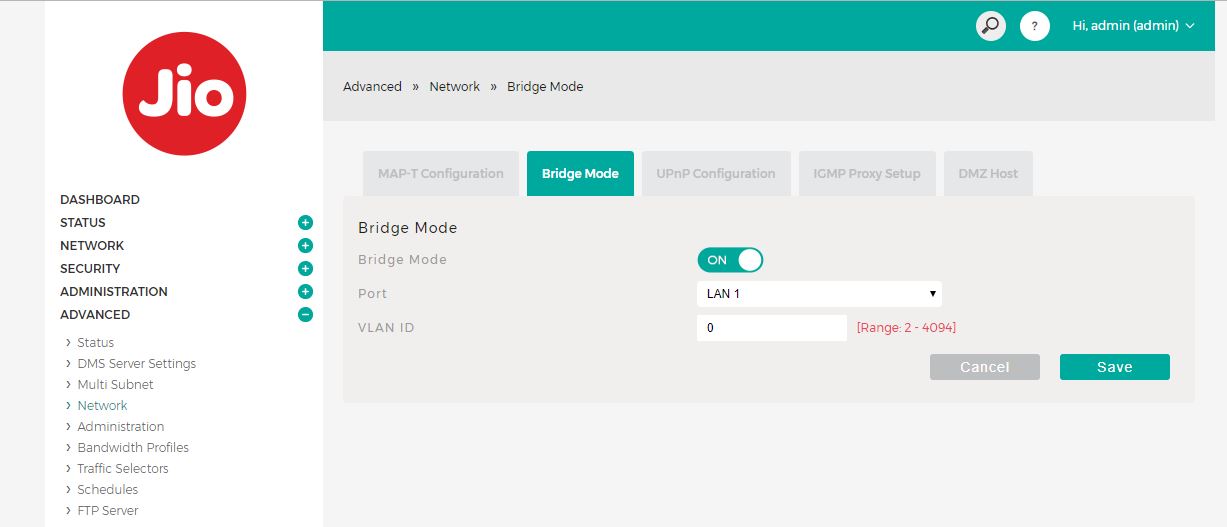The width and height of the screenshot is (1227, 527).
Task: Collapse the ADVANCED menu minus icon
Action: (305, 315)
